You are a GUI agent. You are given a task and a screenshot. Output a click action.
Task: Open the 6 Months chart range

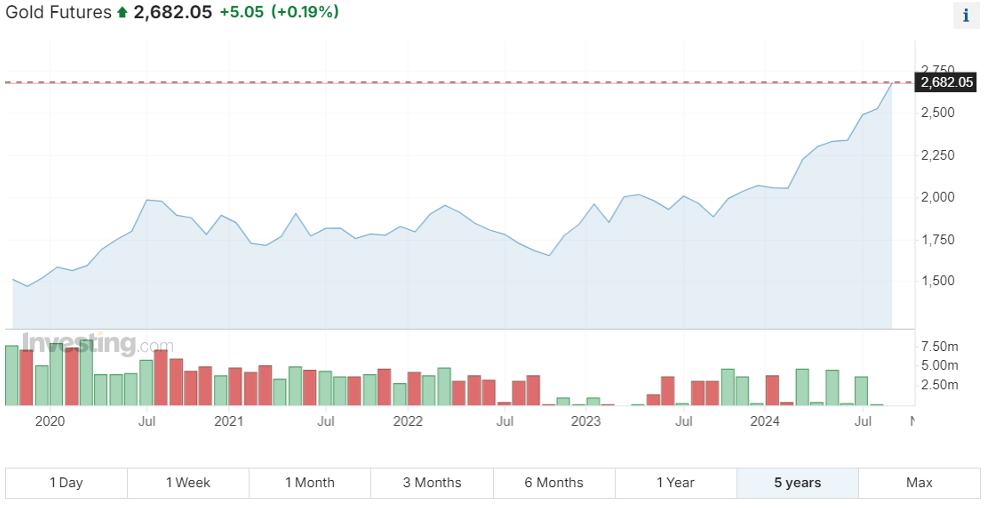click(x=554, y=483)
